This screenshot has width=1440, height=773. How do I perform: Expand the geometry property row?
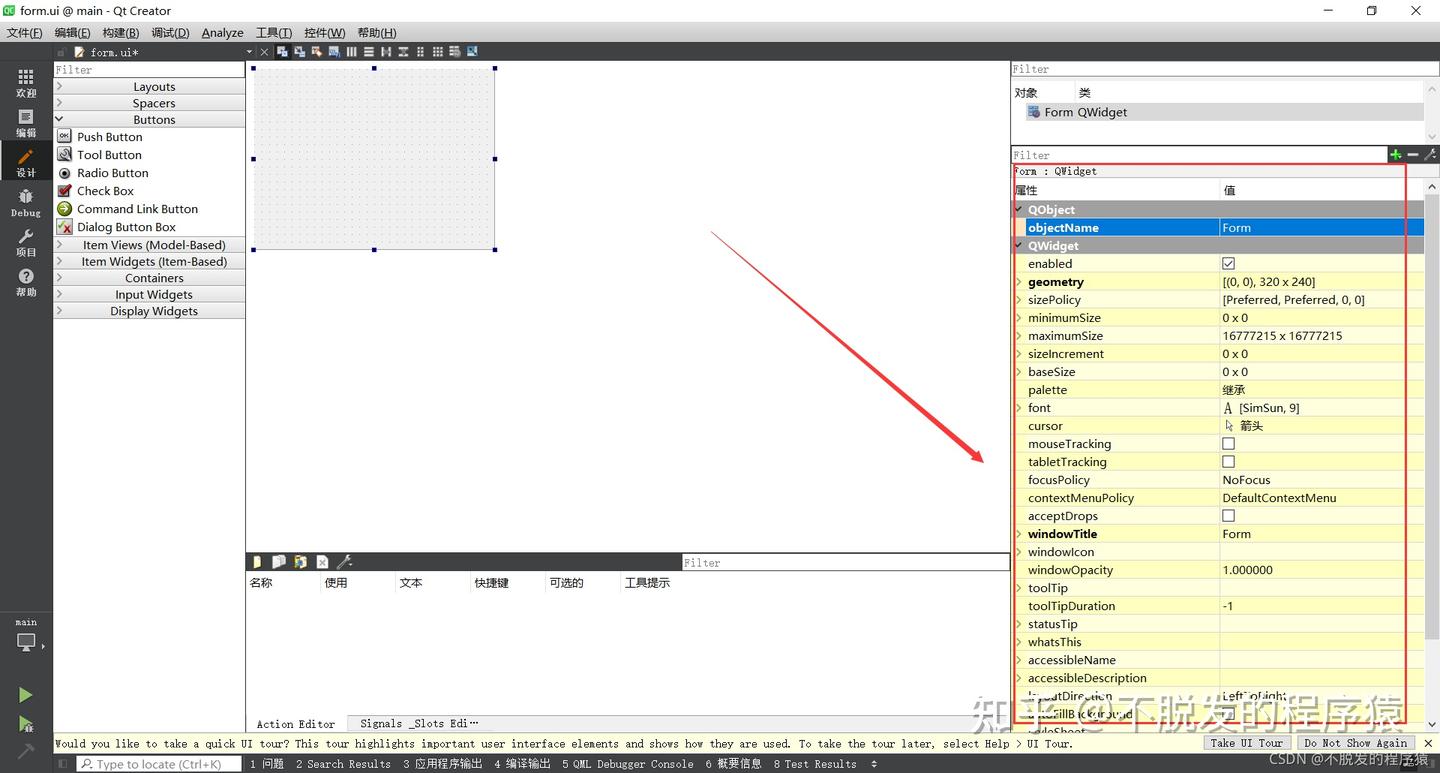1019,282
